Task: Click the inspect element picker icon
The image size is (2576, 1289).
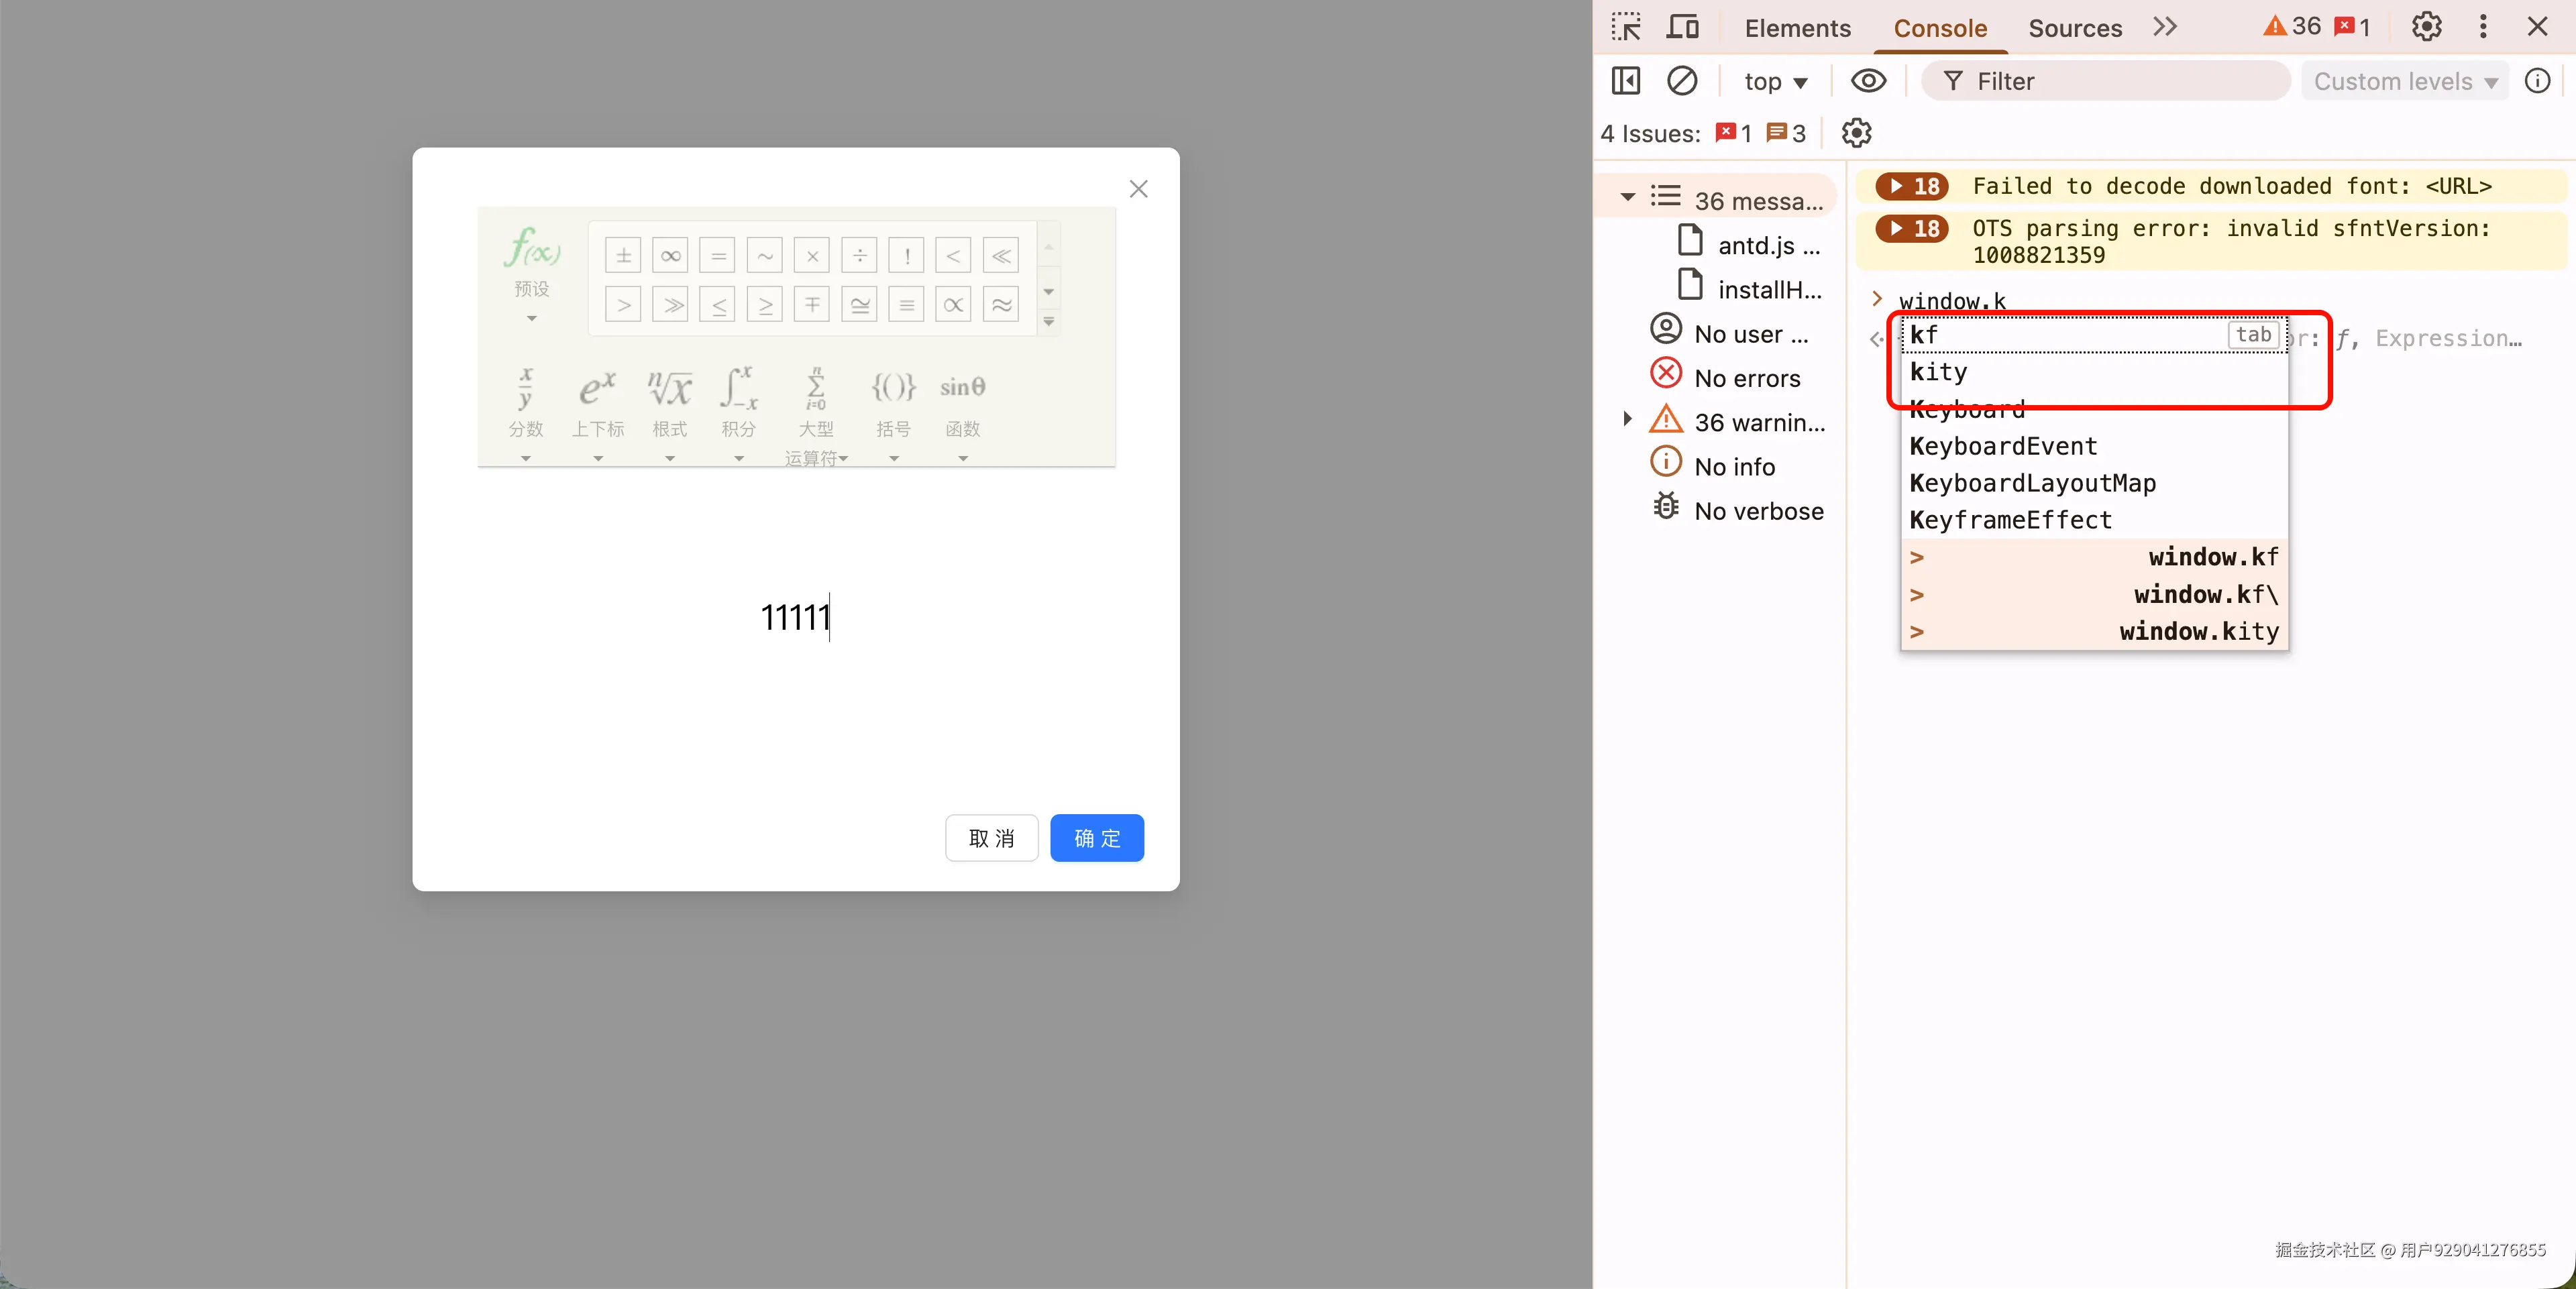Action: 1626,27
